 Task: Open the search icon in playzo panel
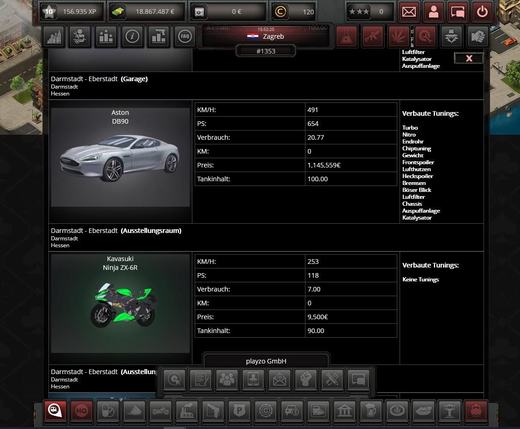point(174,379)
